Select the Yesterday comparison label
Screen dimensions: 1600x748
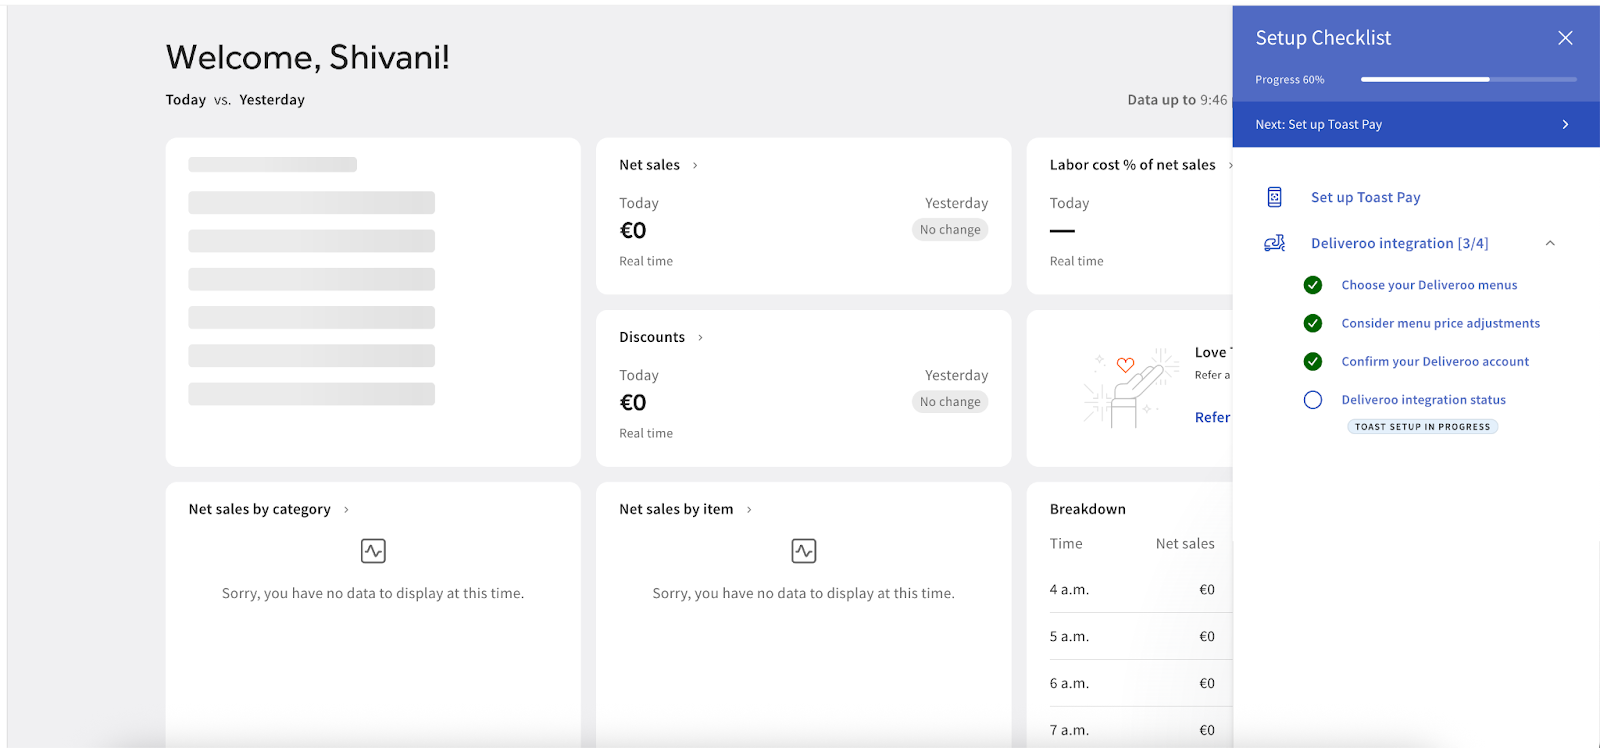(272, 100)
